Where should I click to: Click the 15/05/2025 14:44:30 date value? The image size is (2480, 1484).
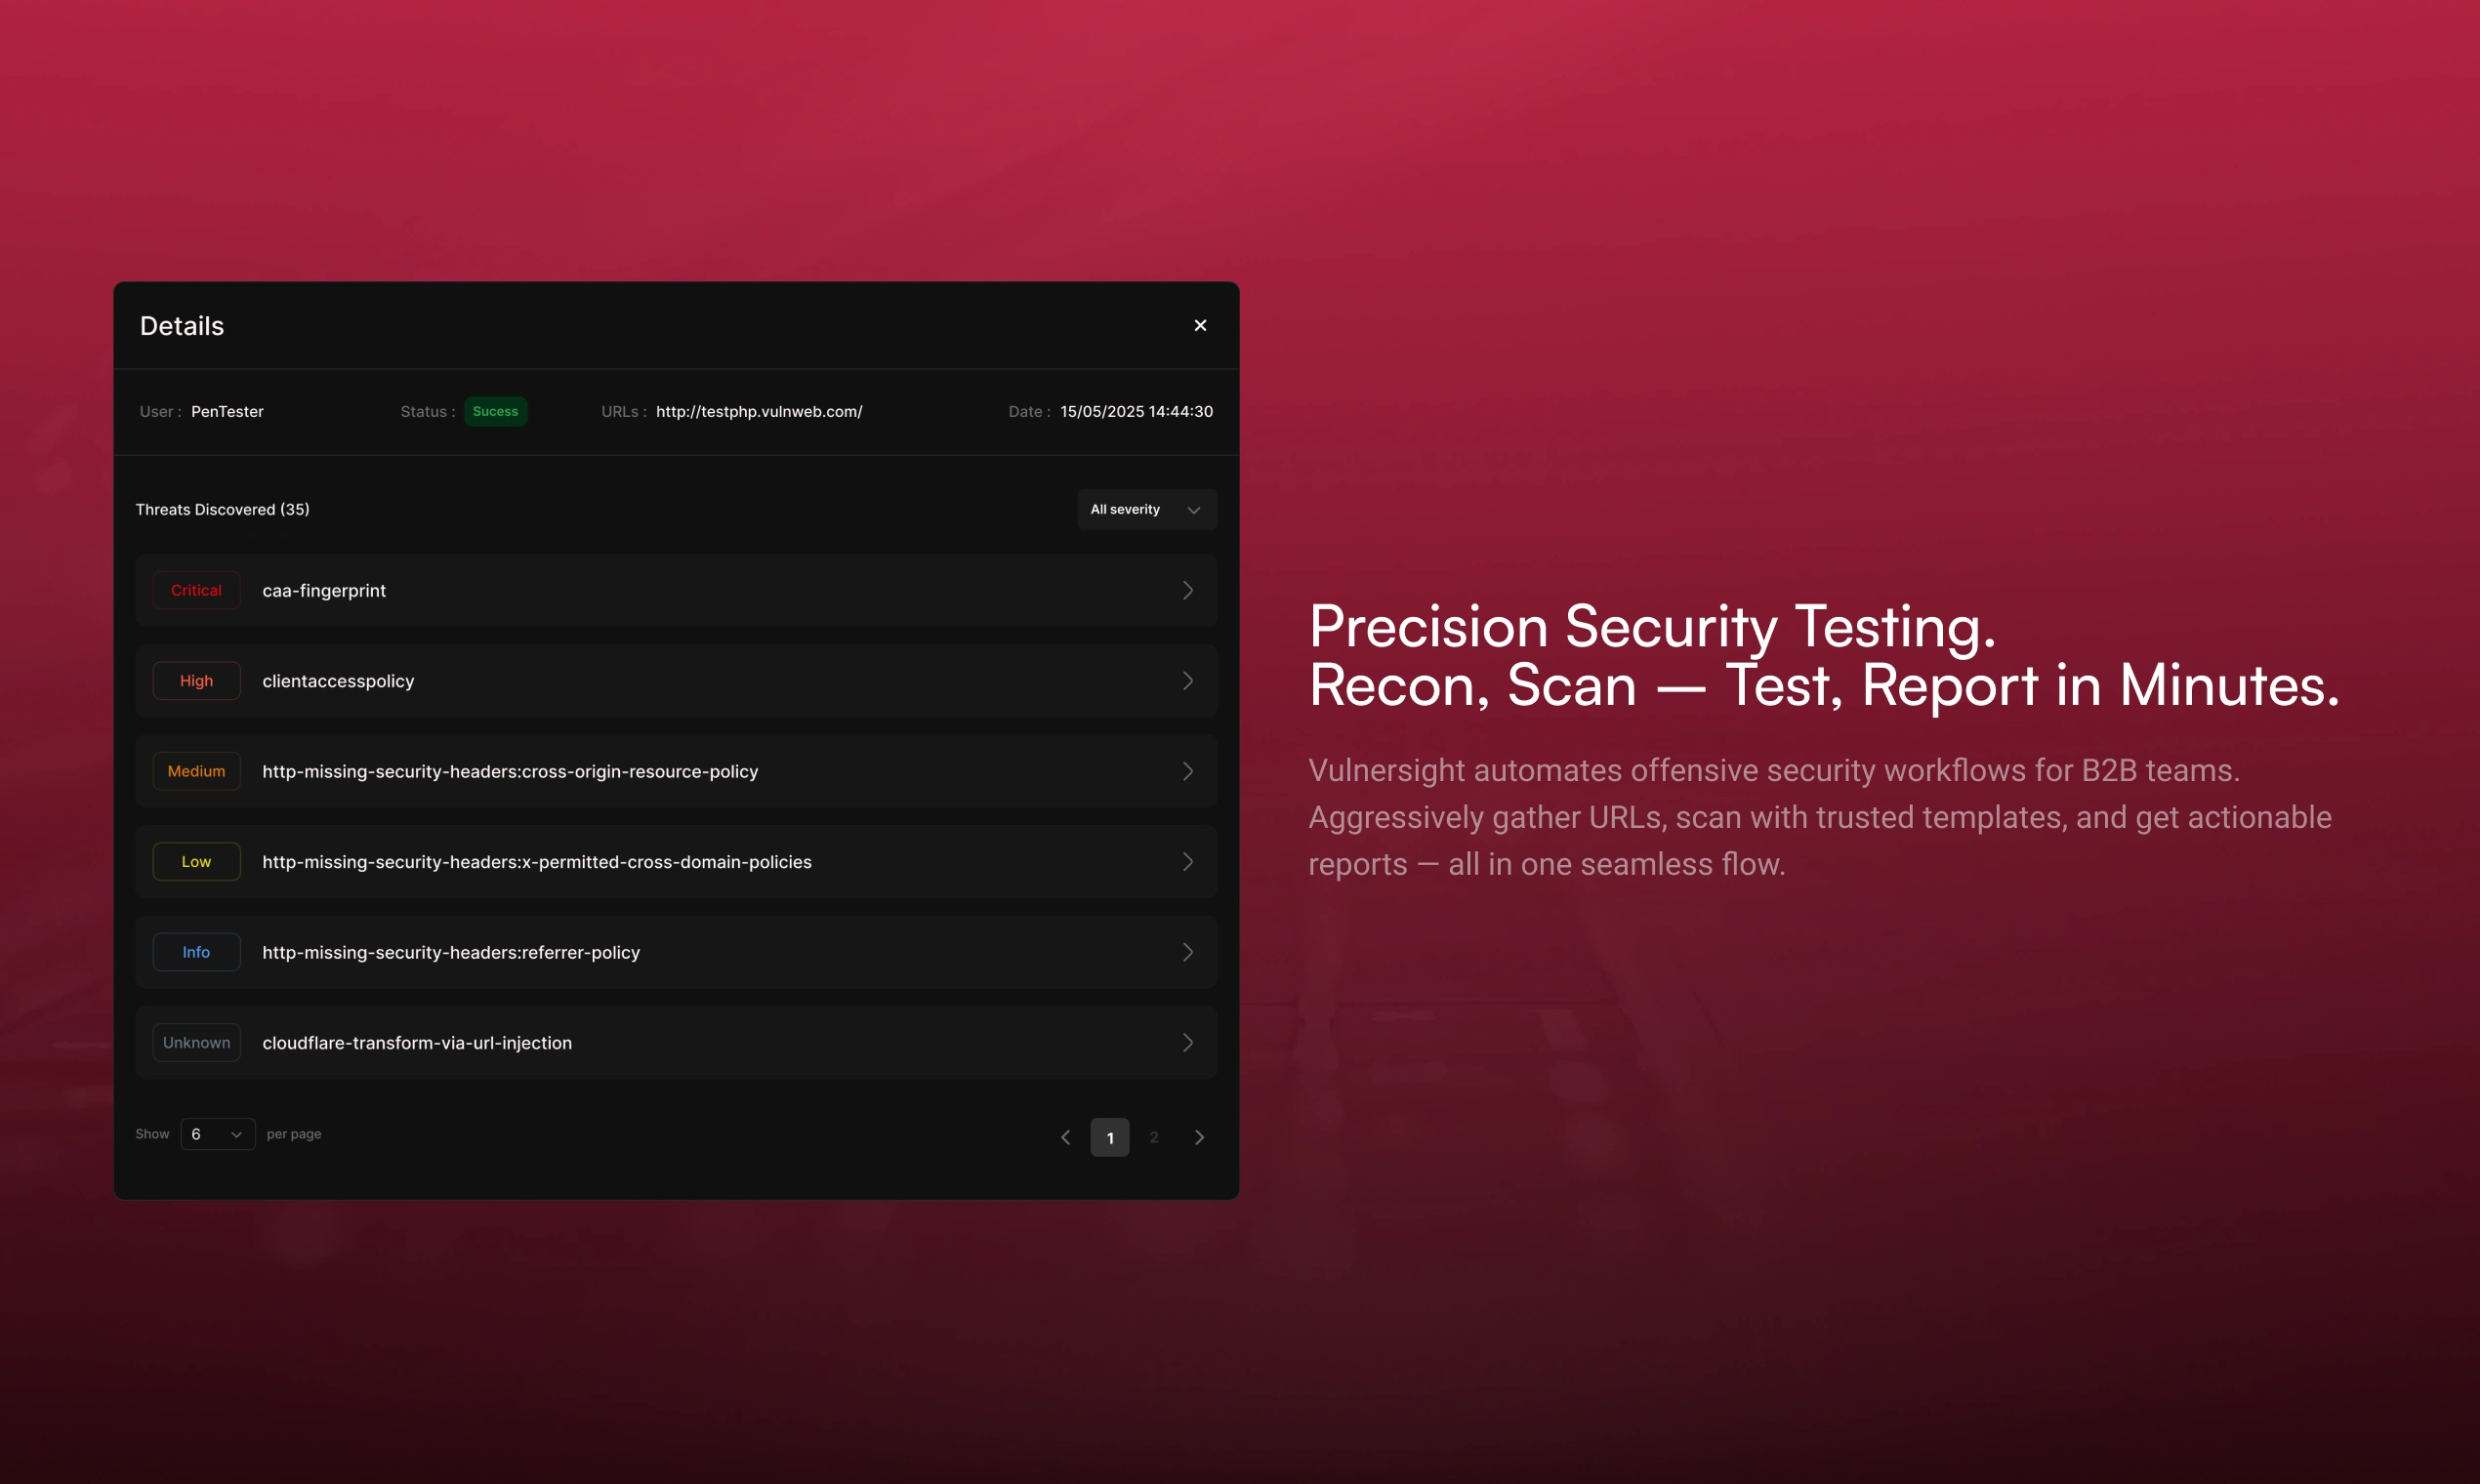[1136, 411]
